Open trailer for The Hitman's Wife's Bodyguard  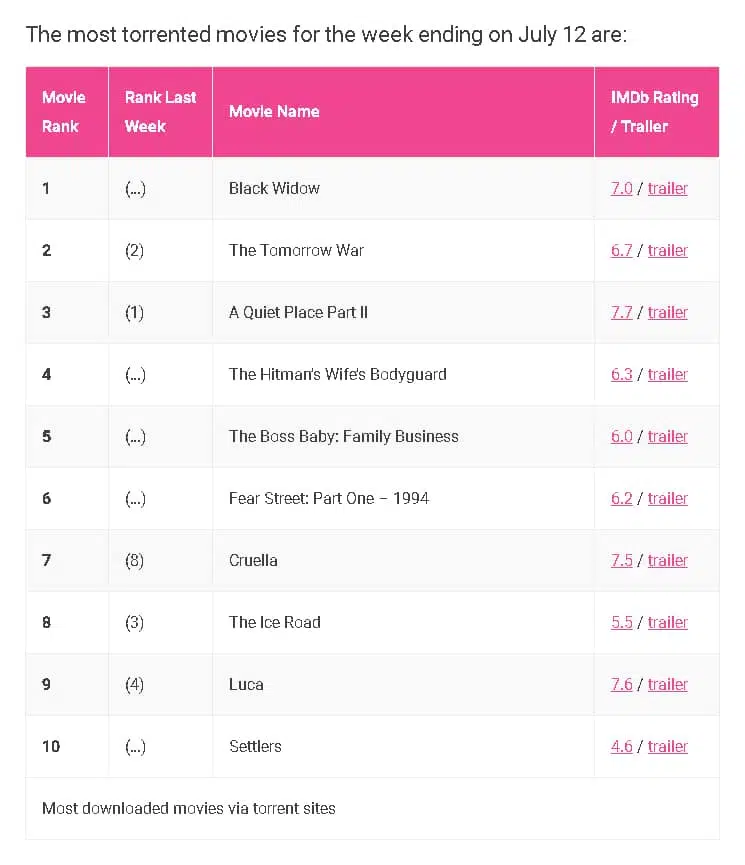(x=668, y=375)
